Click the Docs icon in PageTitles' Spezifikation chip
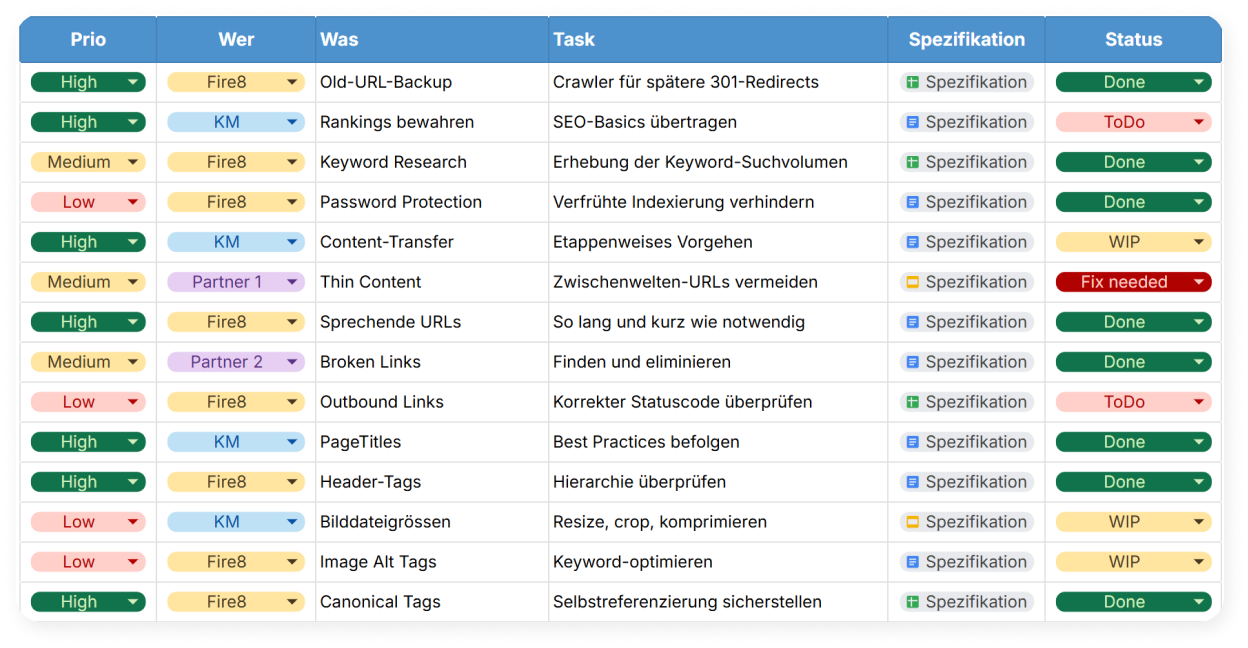 click(912, 442)
